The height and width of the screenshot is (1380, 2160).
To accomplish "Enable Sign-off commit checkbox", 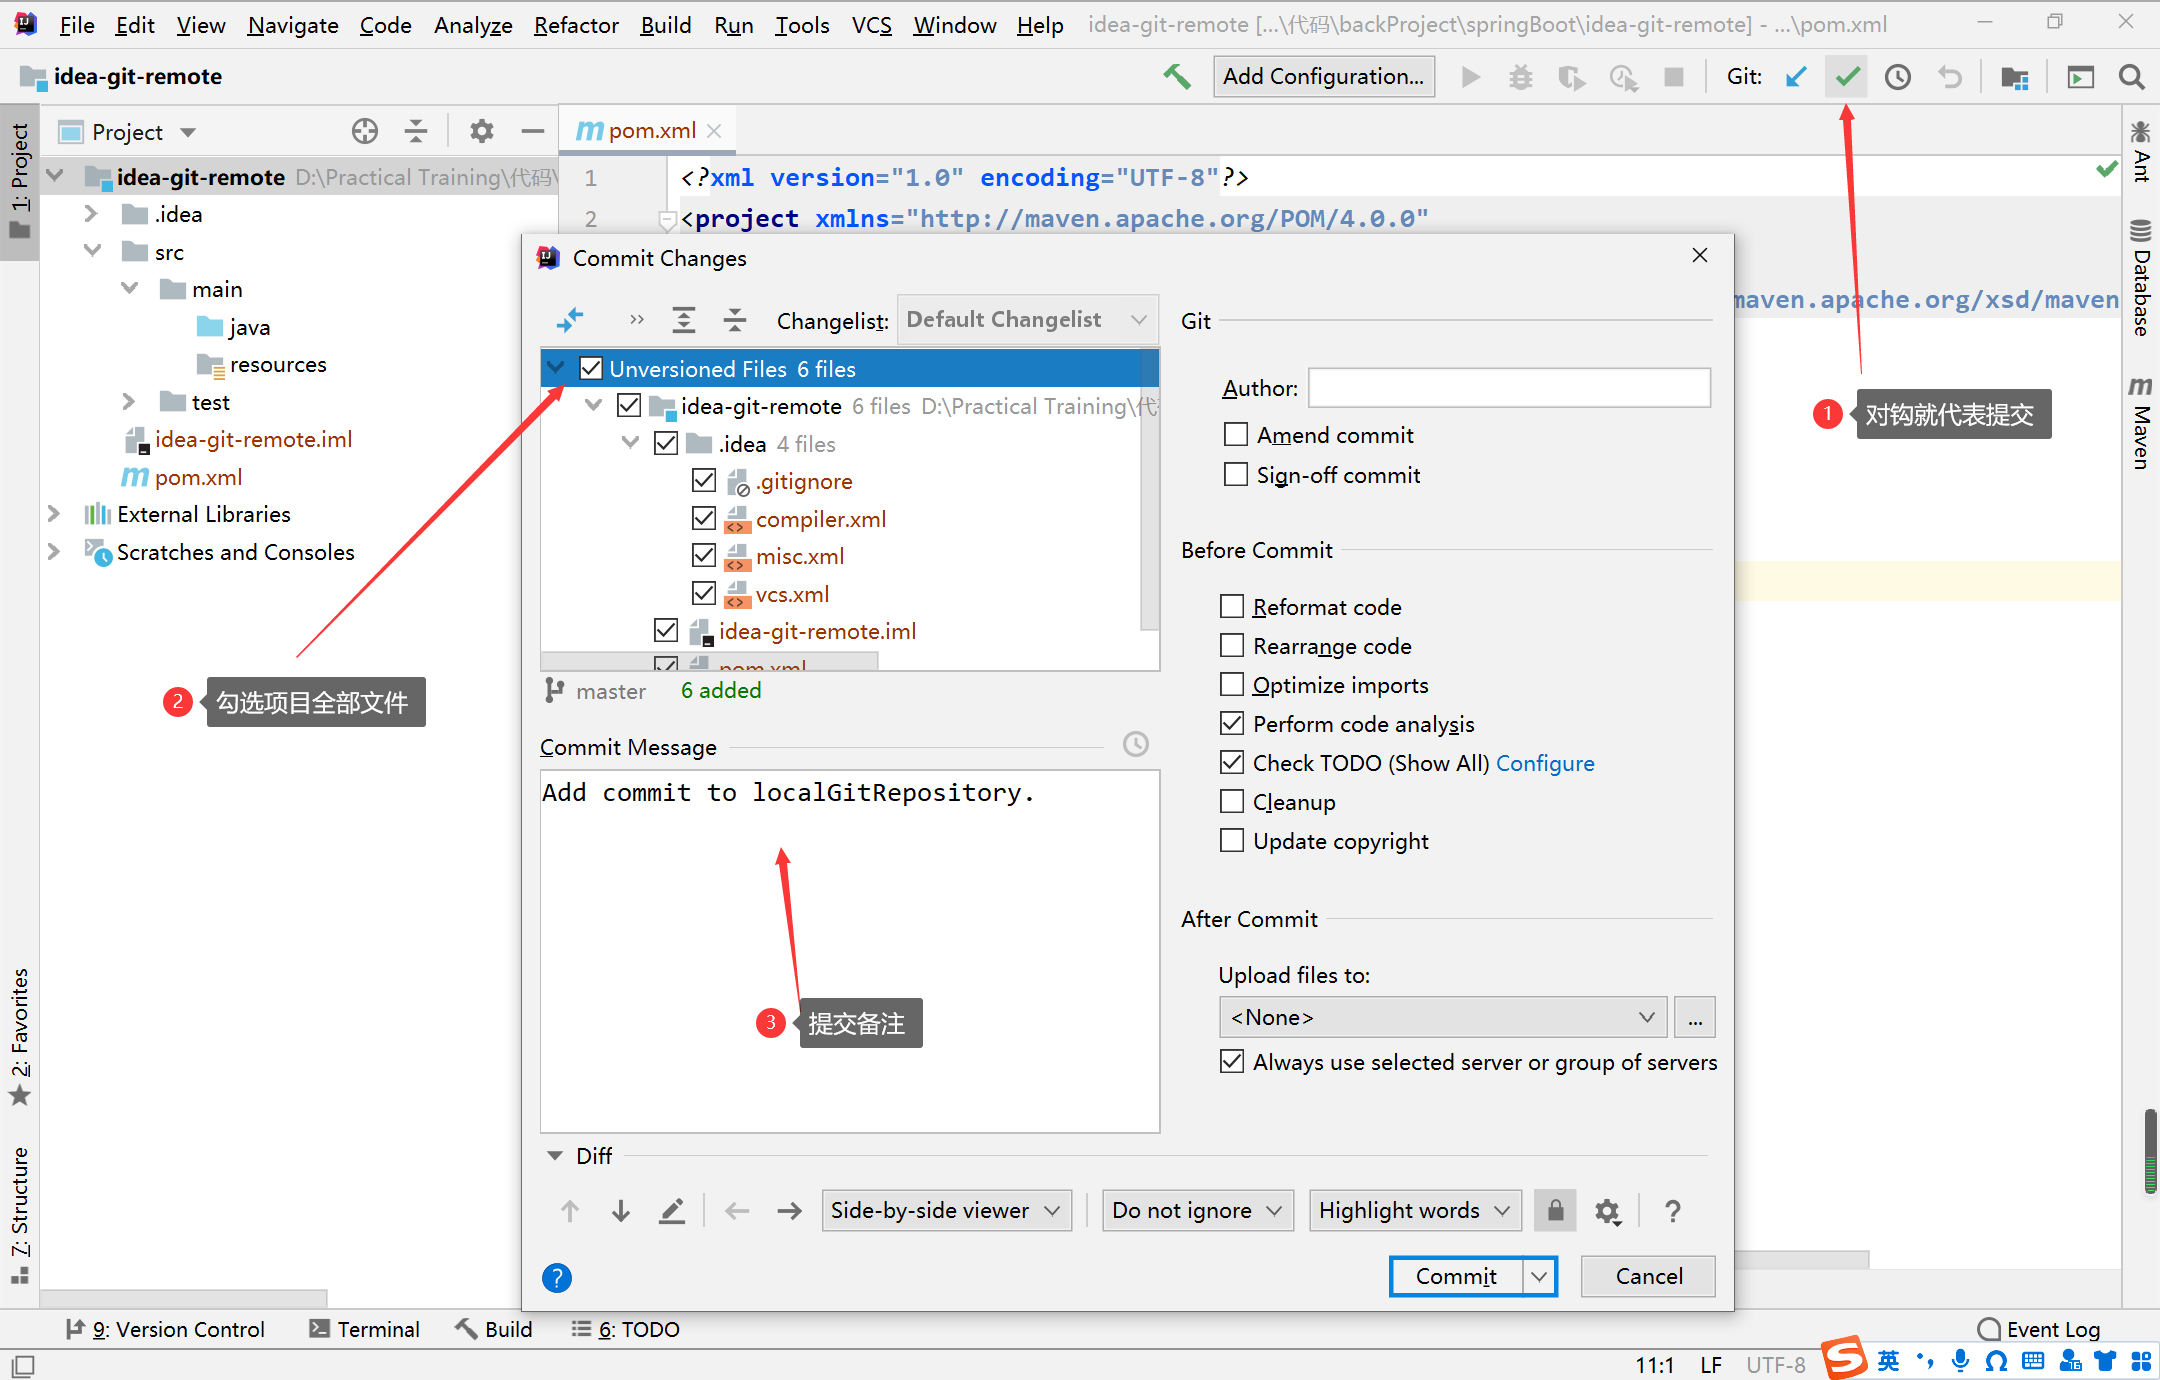I will click(1236, 474).
